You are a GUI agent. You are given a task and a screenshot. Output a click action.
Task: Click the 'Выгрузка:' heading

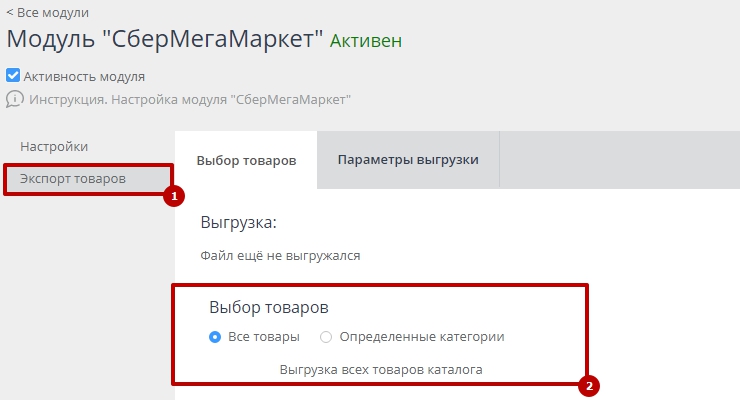point(238,222)
